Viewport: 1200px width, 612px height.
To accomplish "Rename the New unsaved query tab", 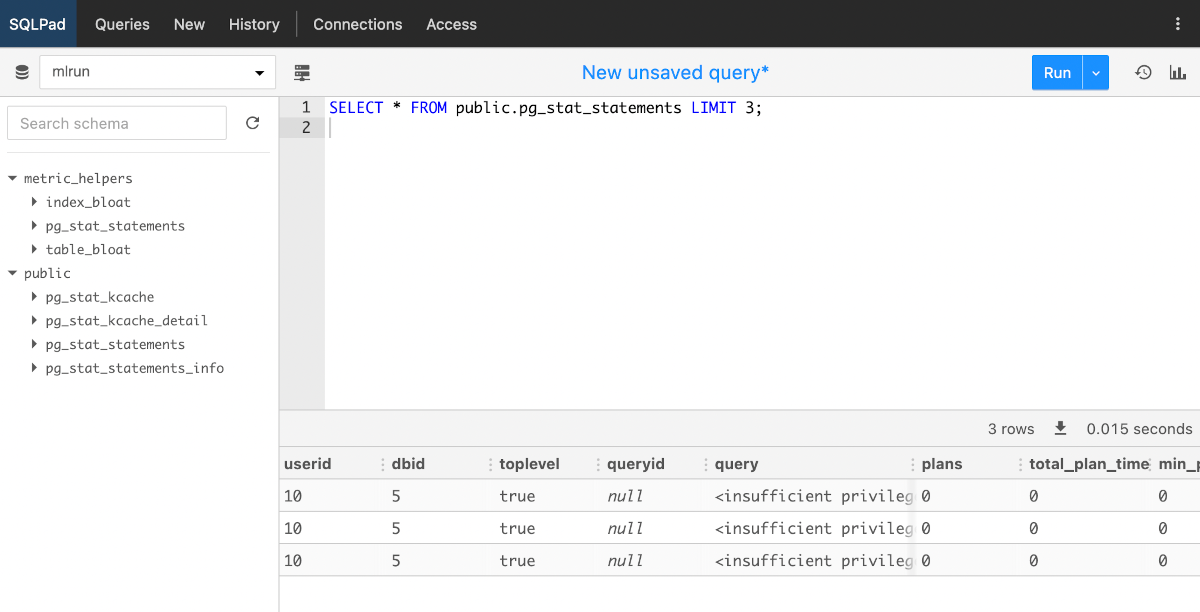I will 675,72.
